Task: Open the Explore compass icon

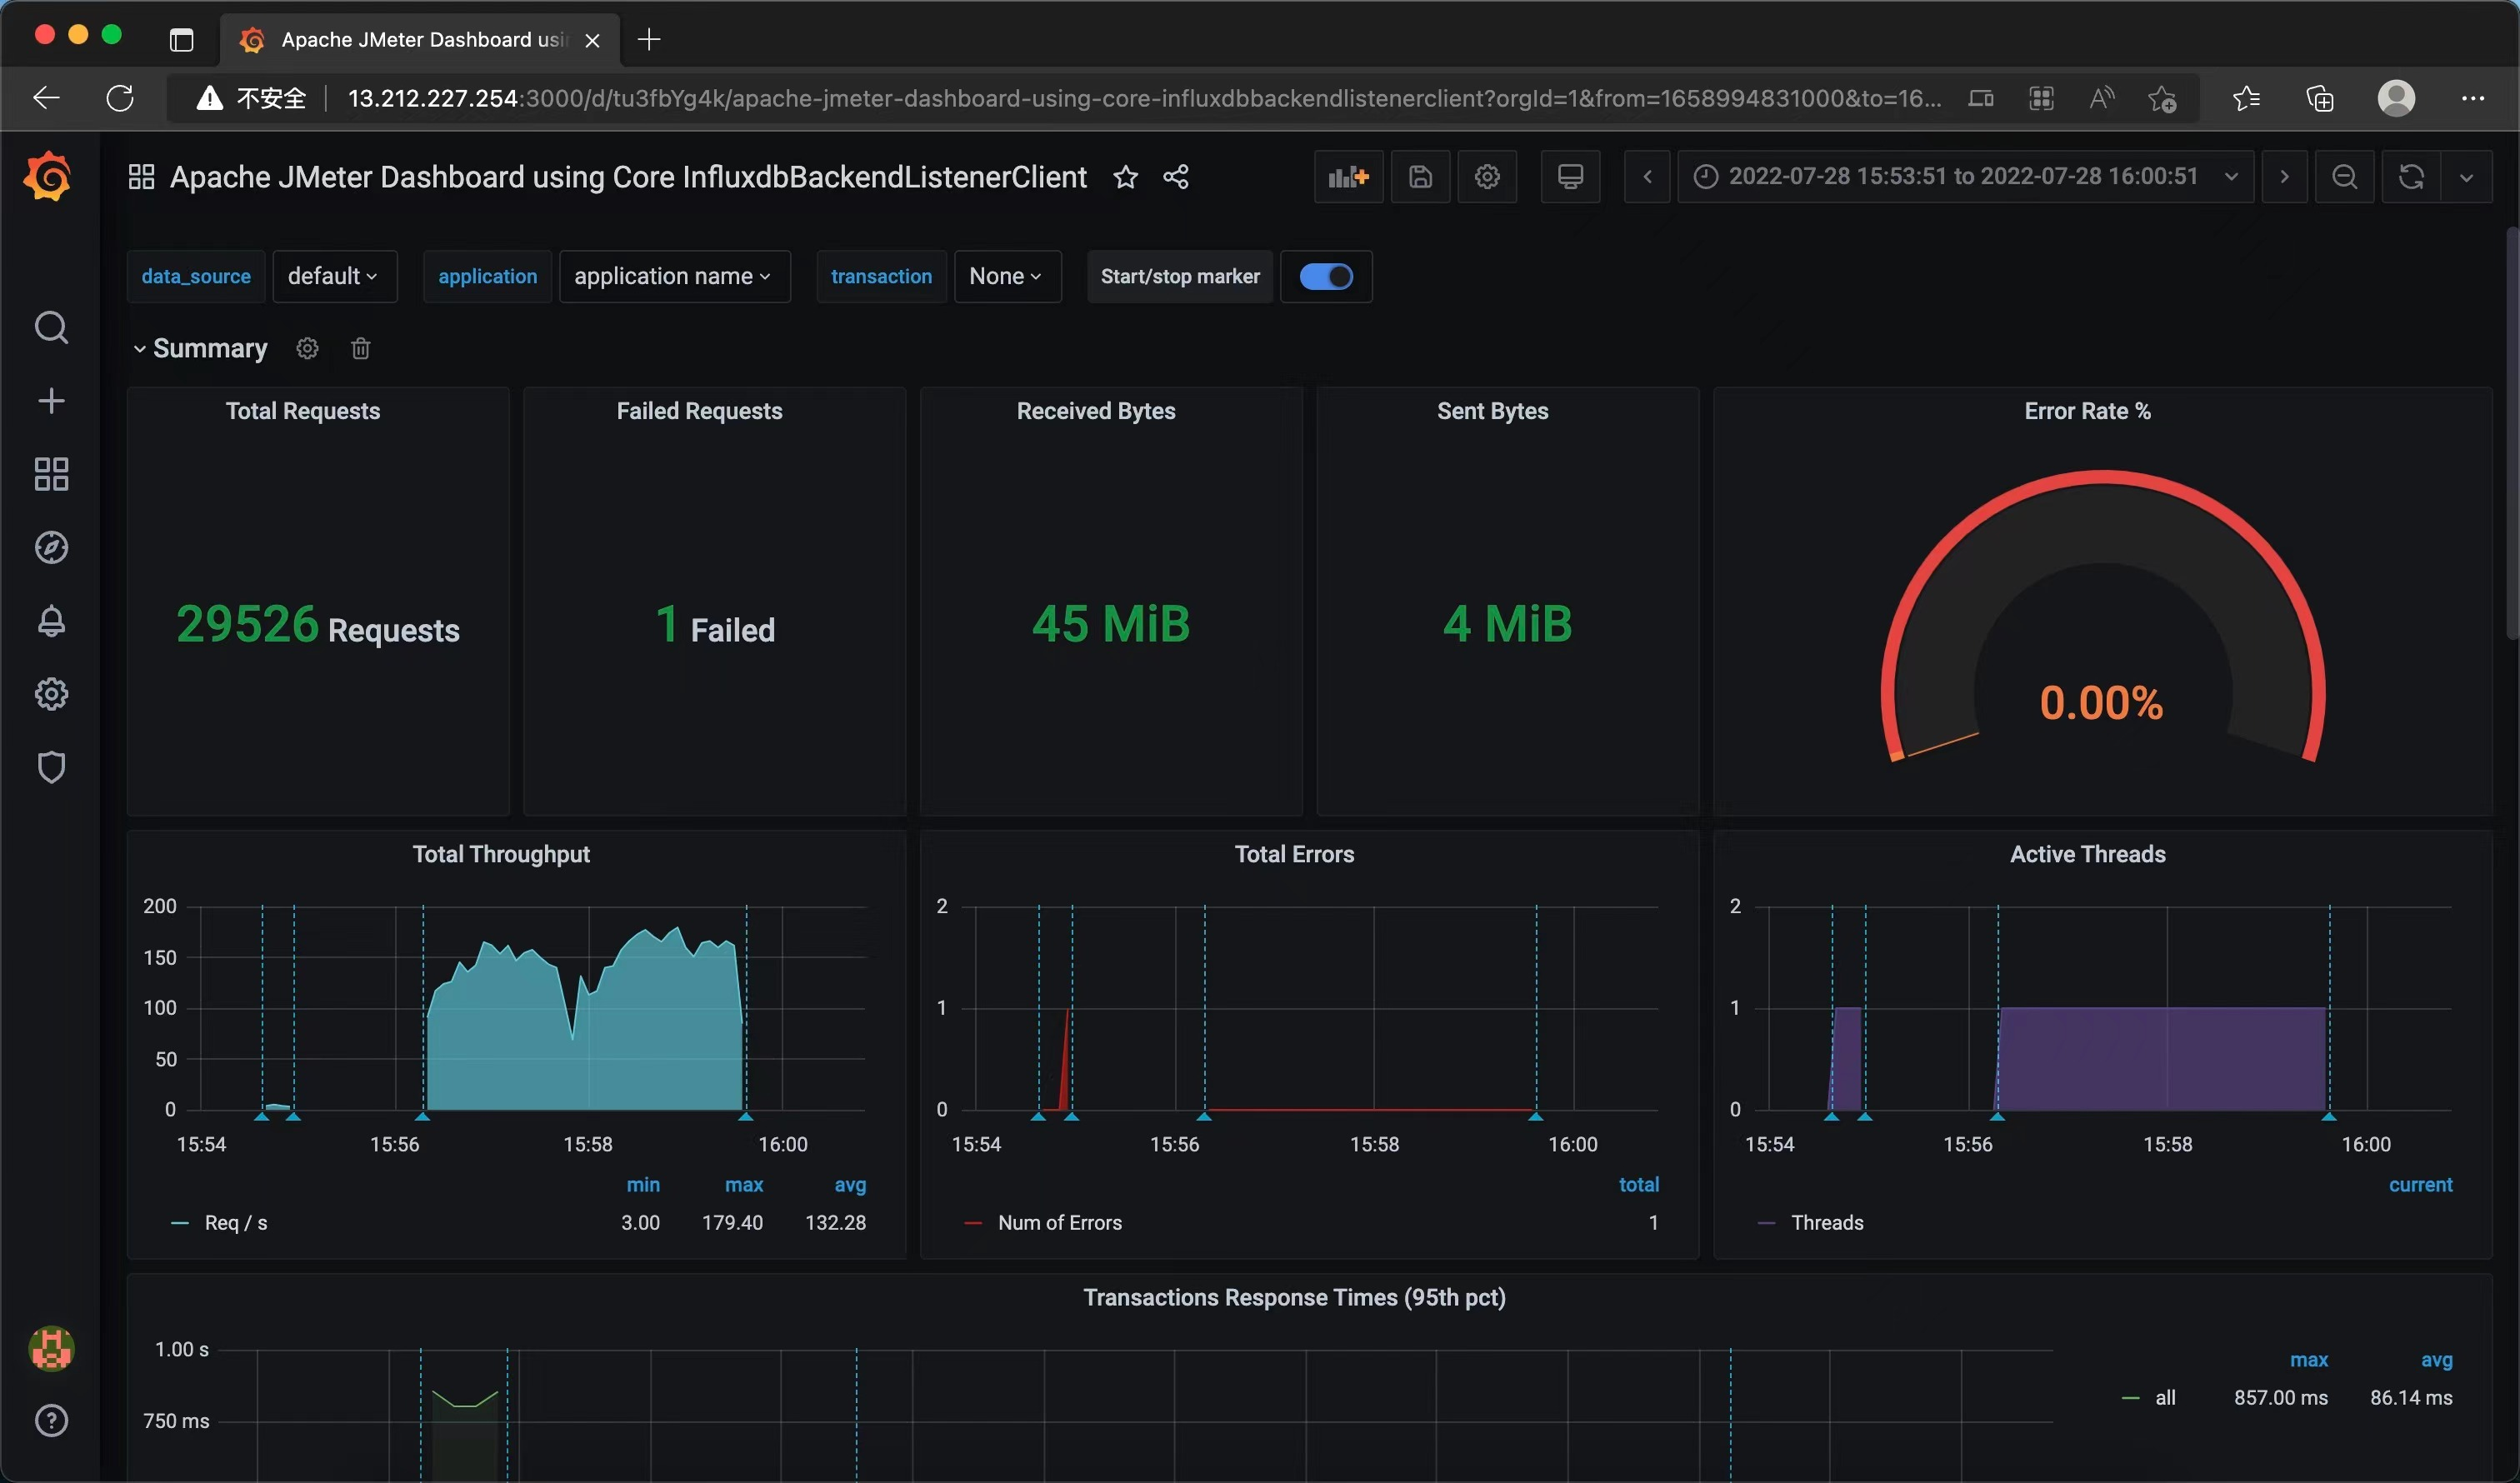Action: tap(51, 547)
